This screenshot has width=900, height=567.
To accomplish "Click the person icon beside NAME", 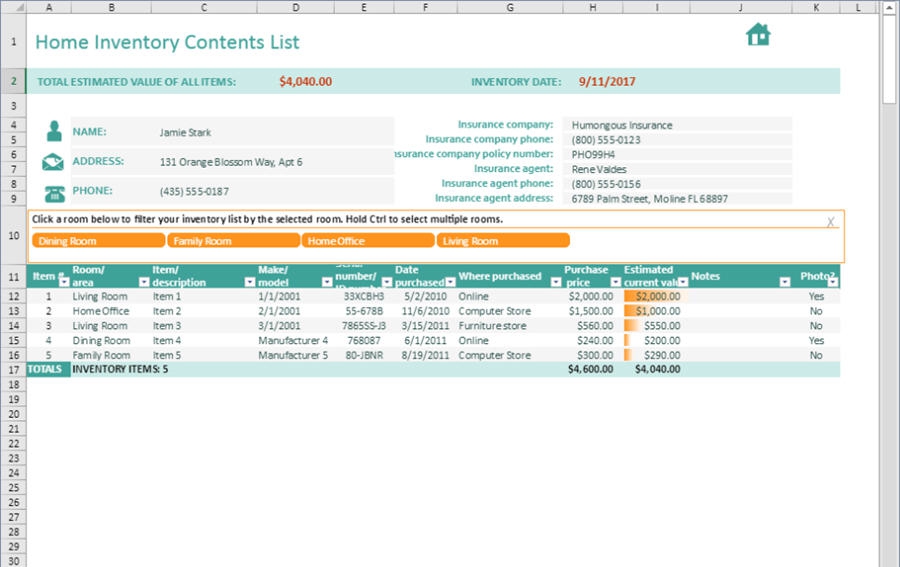I will (54, 132).
